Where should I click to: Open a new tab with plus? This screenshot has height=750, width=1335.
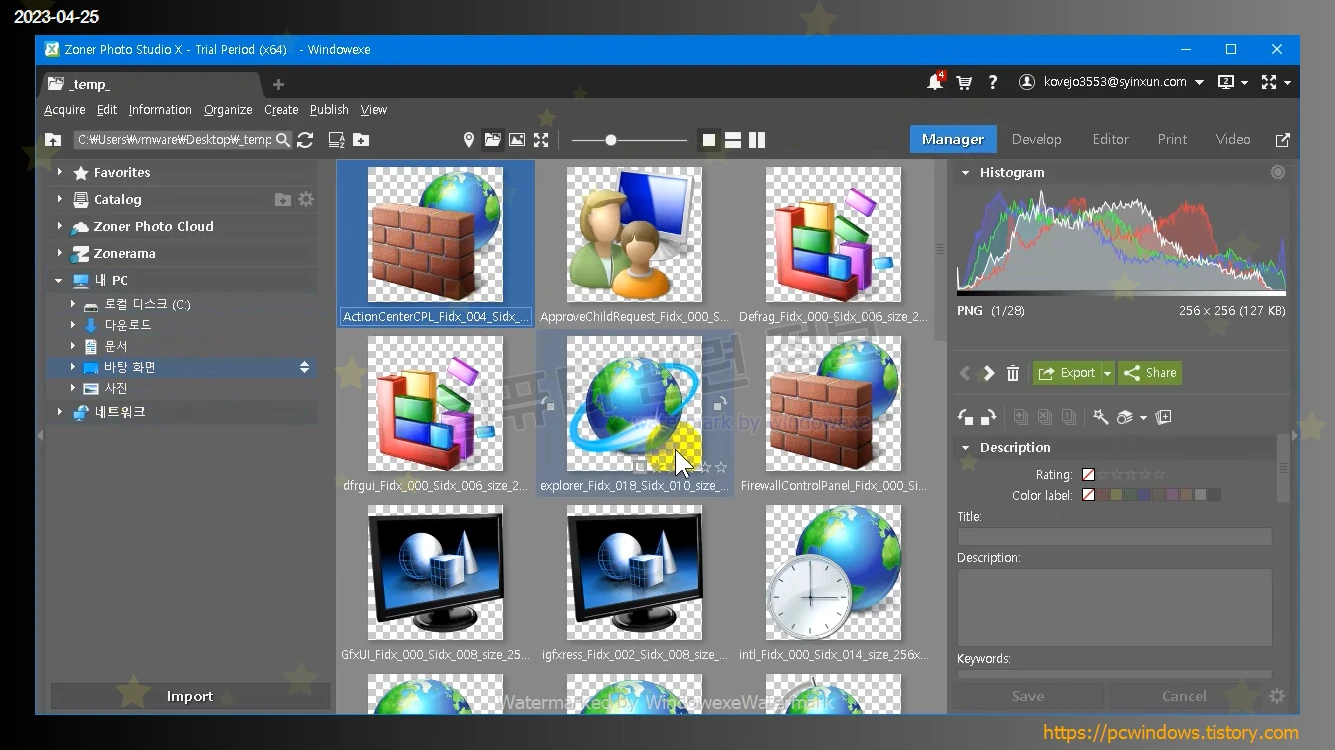[x=278, y=84]
